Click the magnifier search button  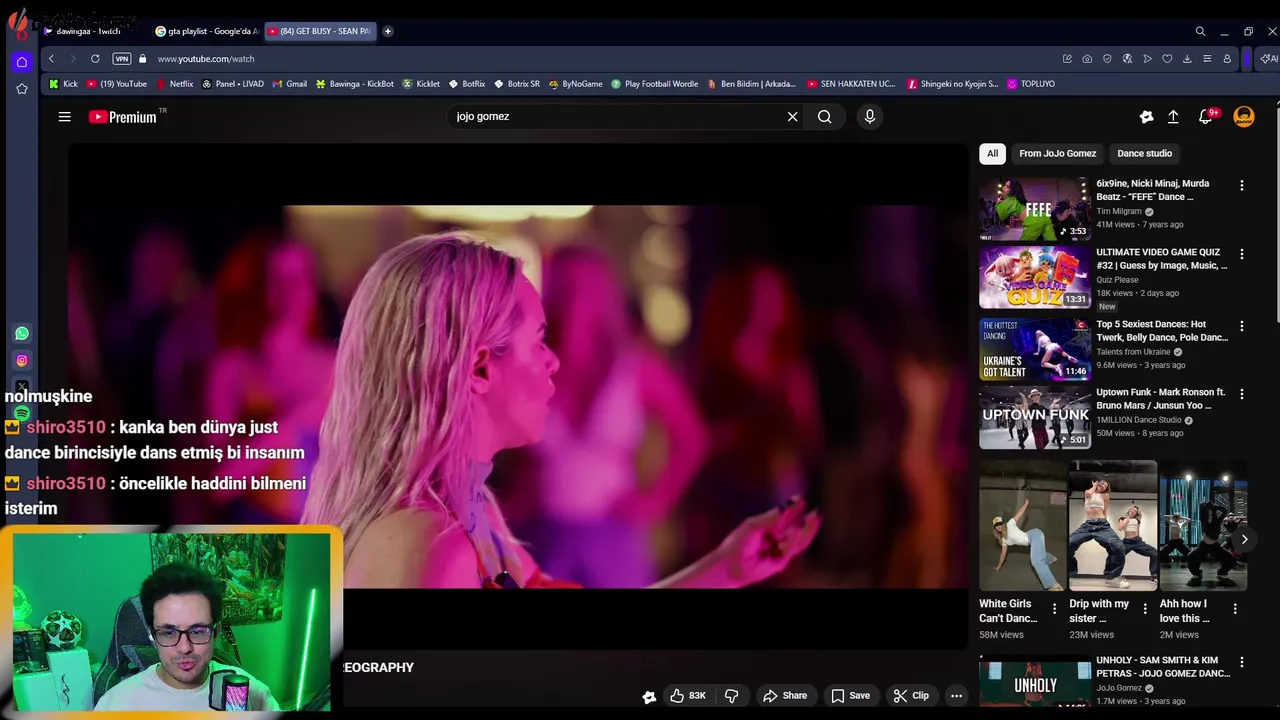824,117
